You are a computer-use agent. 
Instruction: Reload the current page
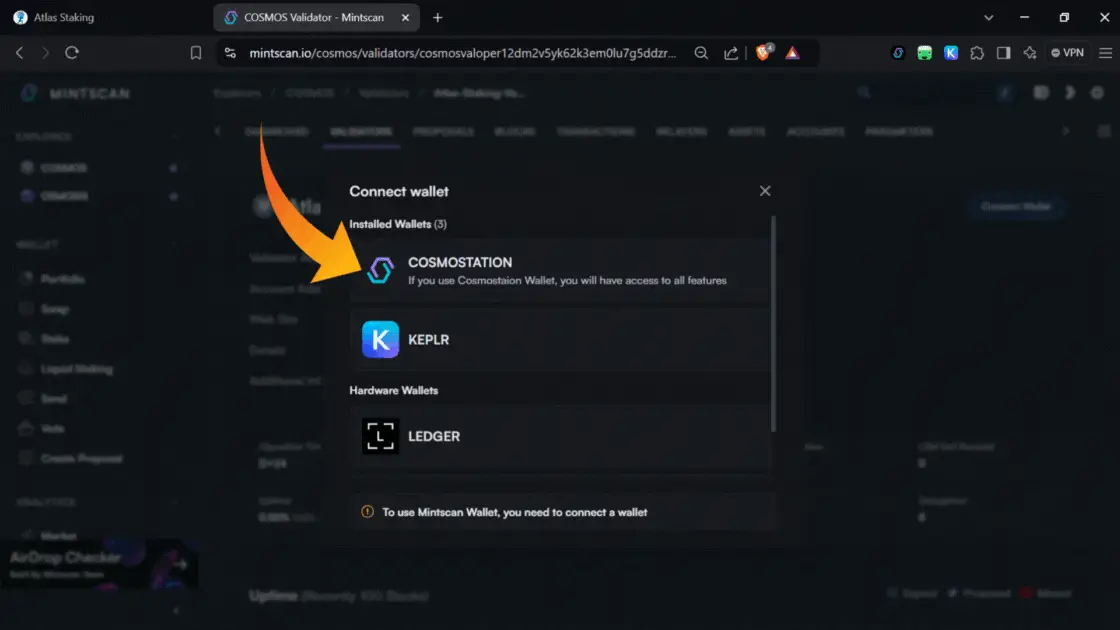pos(72,53)
